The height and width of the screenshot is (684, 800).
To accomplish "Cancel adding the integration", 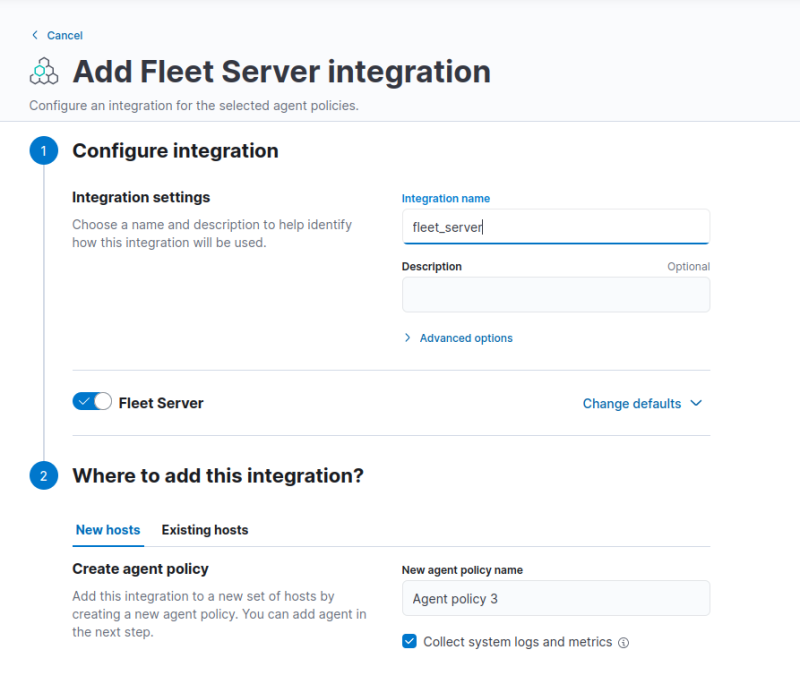I will tap(64, 35).
